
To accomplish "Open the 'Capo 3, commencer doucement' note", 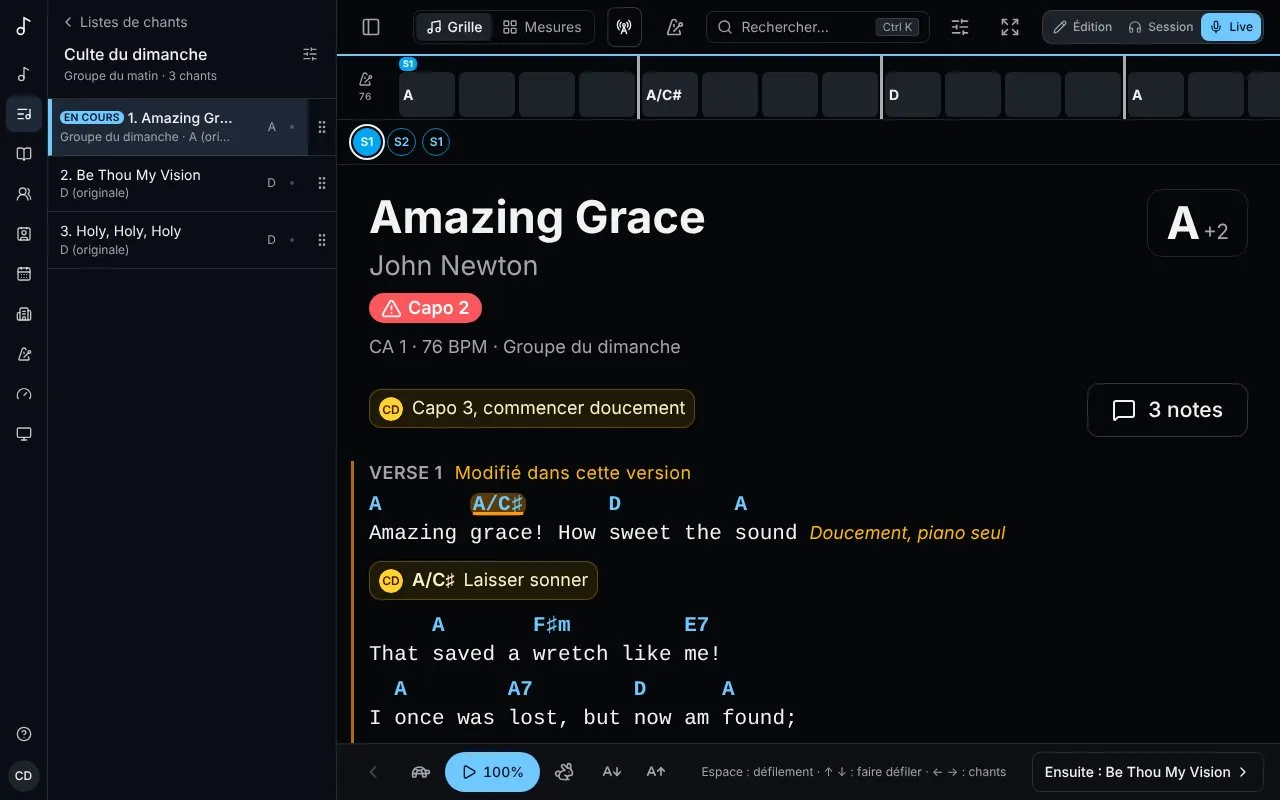I will pos(531,408).
